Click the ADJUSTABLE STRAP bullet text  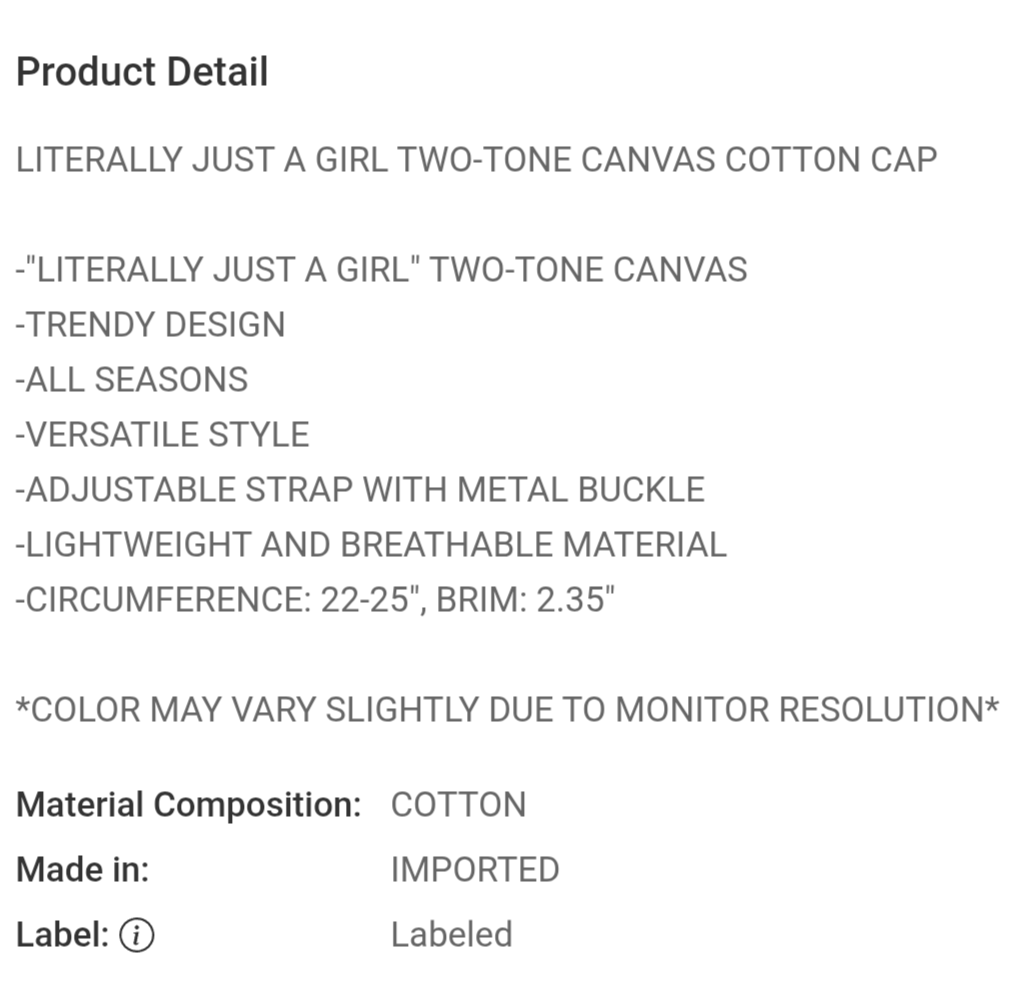pos(185,490)
